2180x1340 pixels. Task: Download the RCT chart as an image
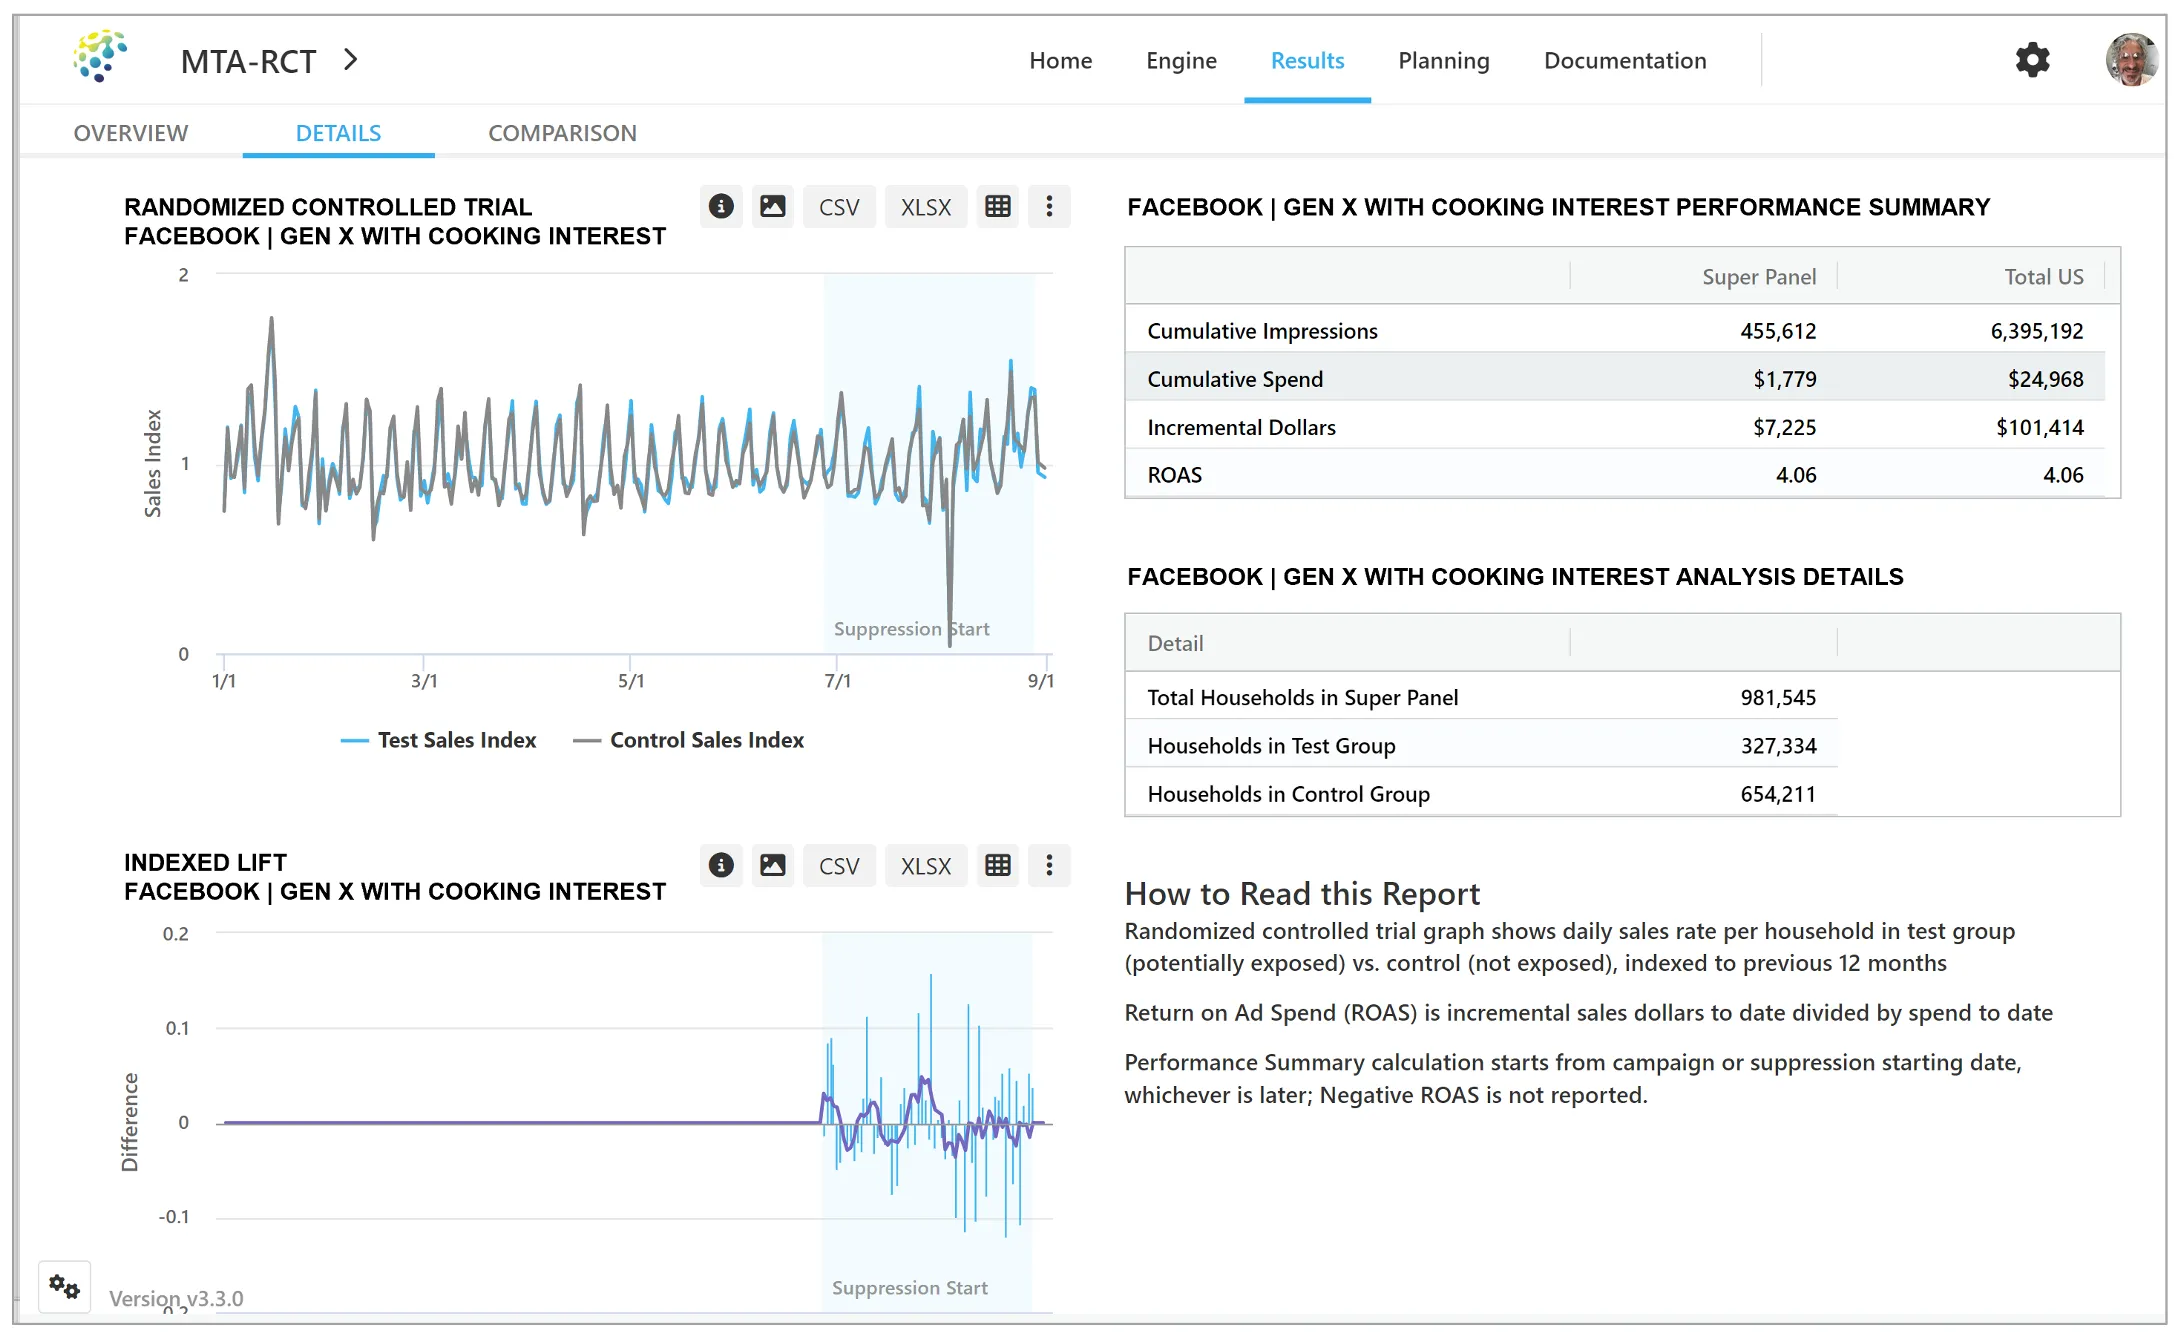click(772, 206)
